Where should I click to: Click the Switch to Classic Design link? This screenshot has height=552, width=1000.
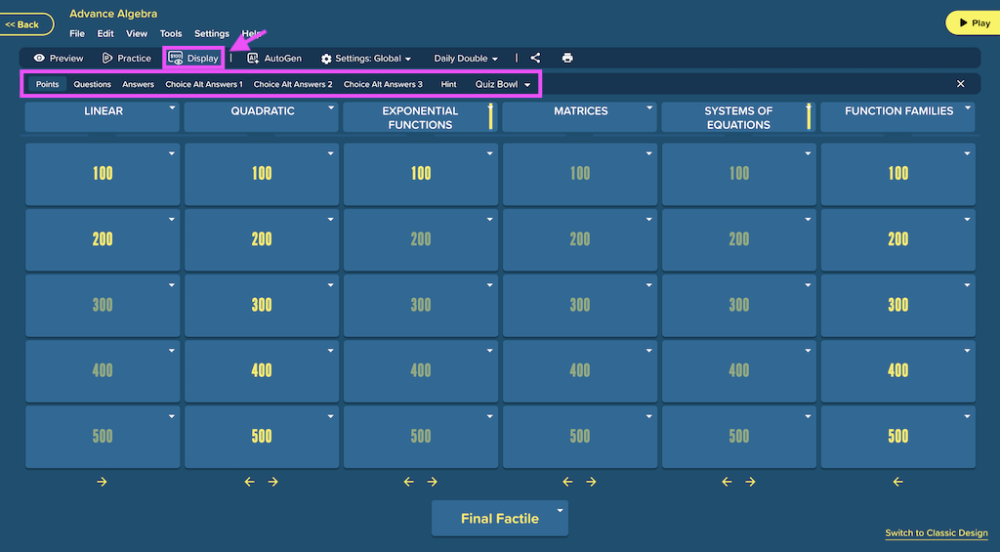936,533
